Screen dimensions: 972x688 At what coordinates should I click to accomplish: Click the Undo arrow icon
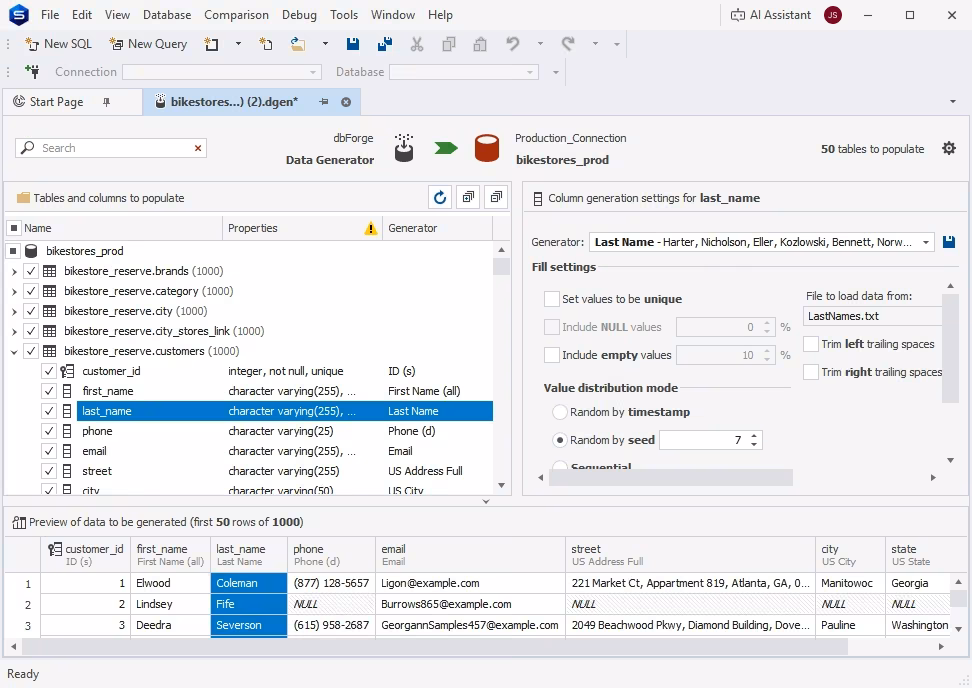(512, 44)
